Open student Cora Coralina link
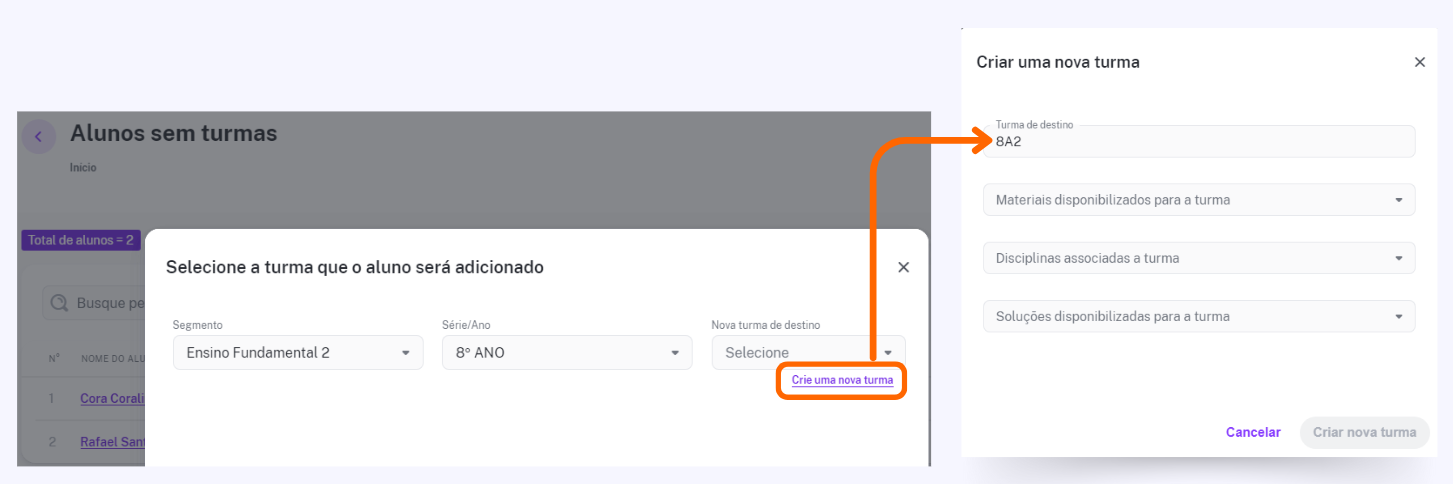 click(x=112, y=398)
